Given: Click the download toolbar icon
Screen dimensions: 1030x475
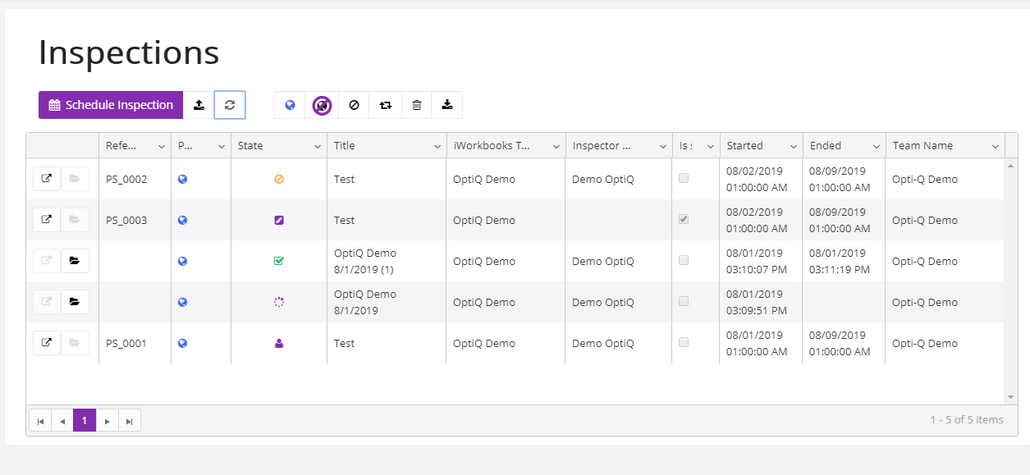Looking at the screenshot, I should point(447,105).
